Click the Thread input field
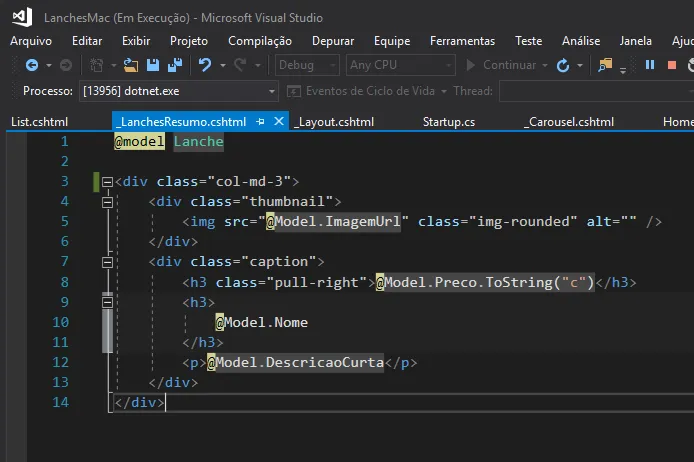 pos(597,91)
